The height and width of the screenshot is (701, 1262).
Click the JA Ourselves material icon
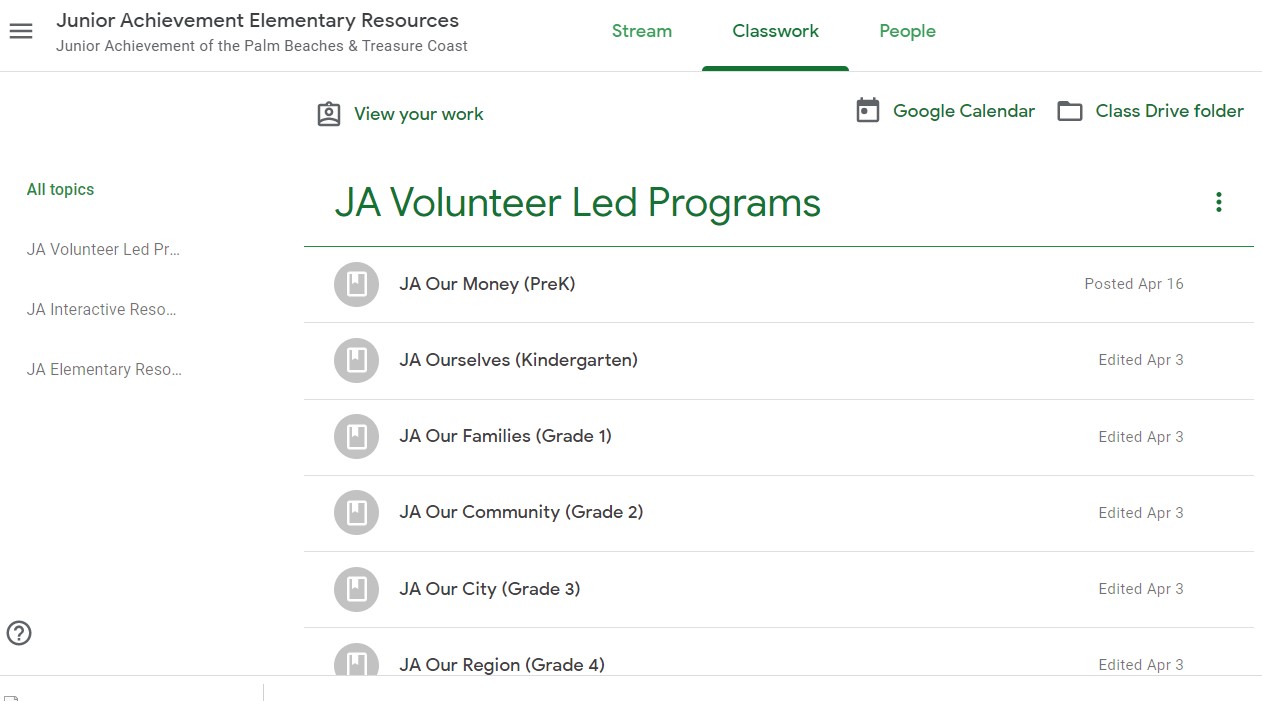click(356, 360)
